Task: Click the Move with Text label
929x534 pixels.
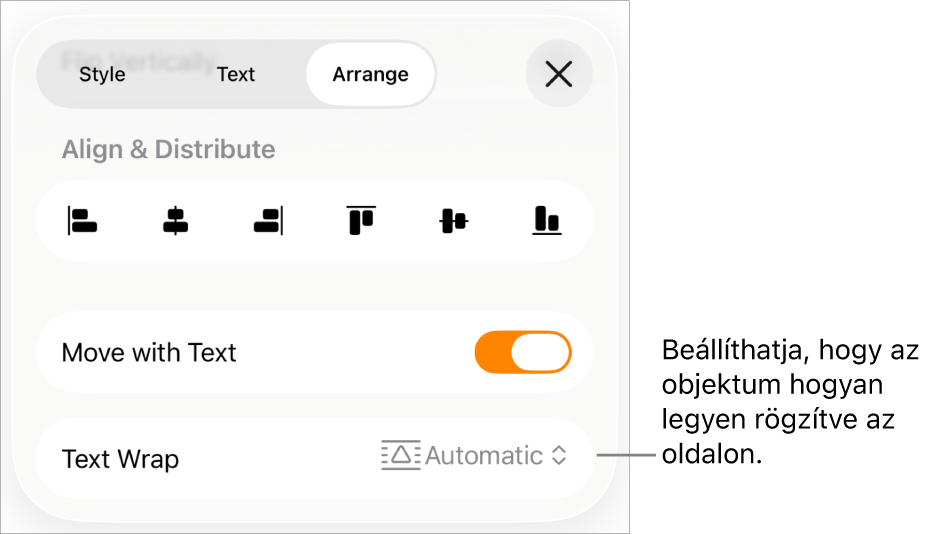Action: [149, 353]
